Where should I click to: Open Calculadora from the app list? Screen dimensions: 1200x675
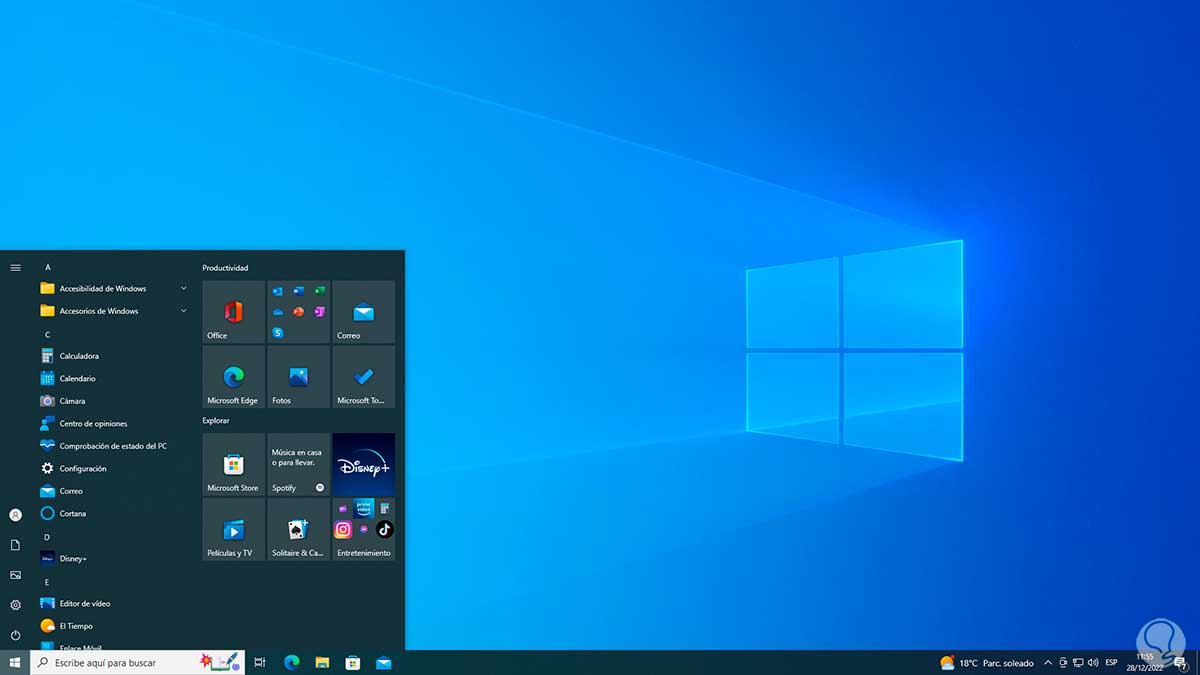(x=114, y=356)
